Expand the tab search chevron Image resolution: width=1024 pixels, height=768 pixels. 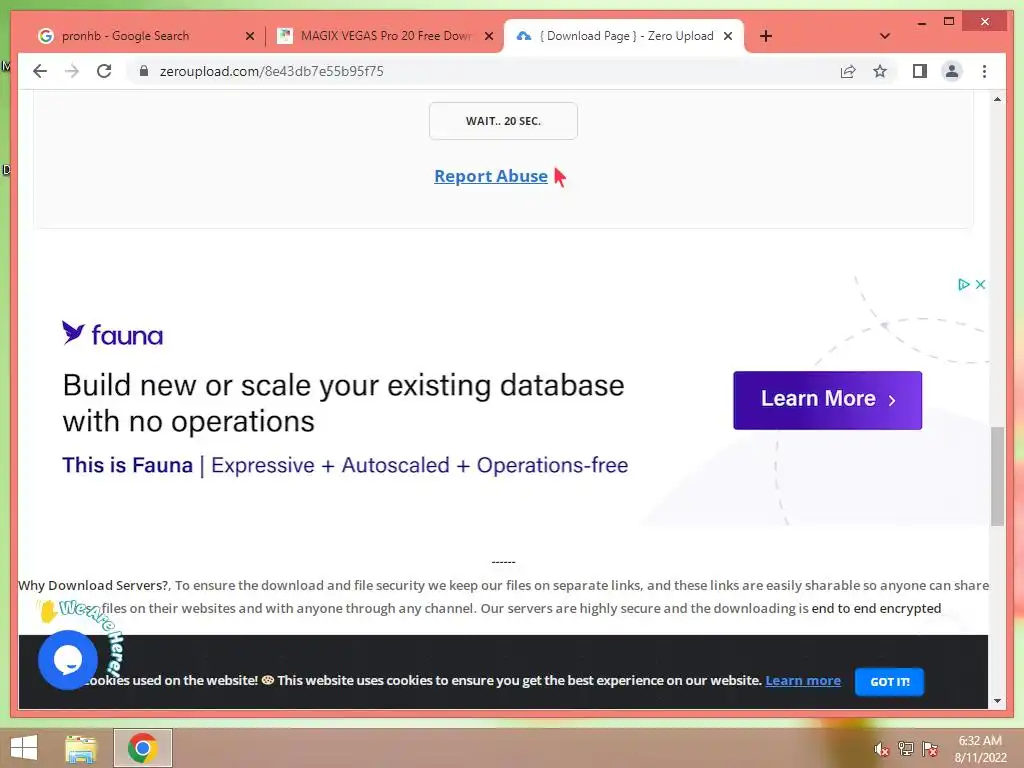click(x=885, y=36)
